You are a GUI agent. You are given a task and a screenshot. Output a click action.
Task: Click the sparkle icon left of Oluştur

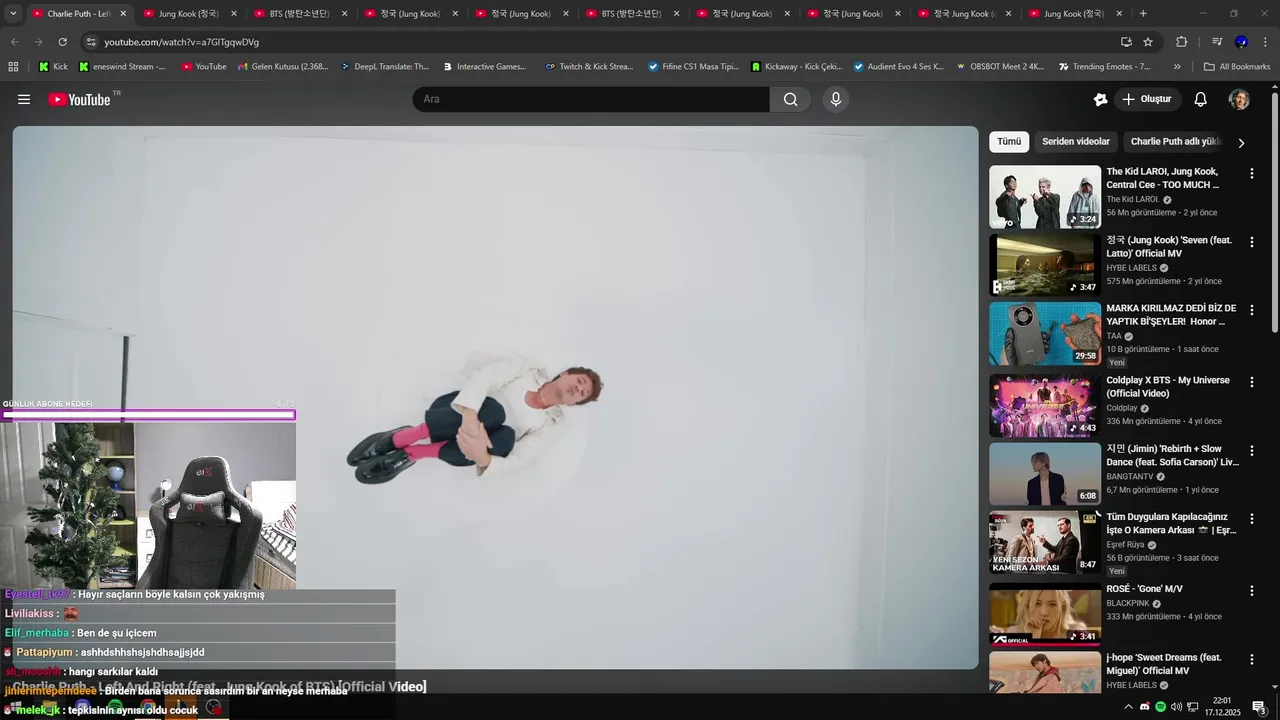click(x=1100, y=99)
